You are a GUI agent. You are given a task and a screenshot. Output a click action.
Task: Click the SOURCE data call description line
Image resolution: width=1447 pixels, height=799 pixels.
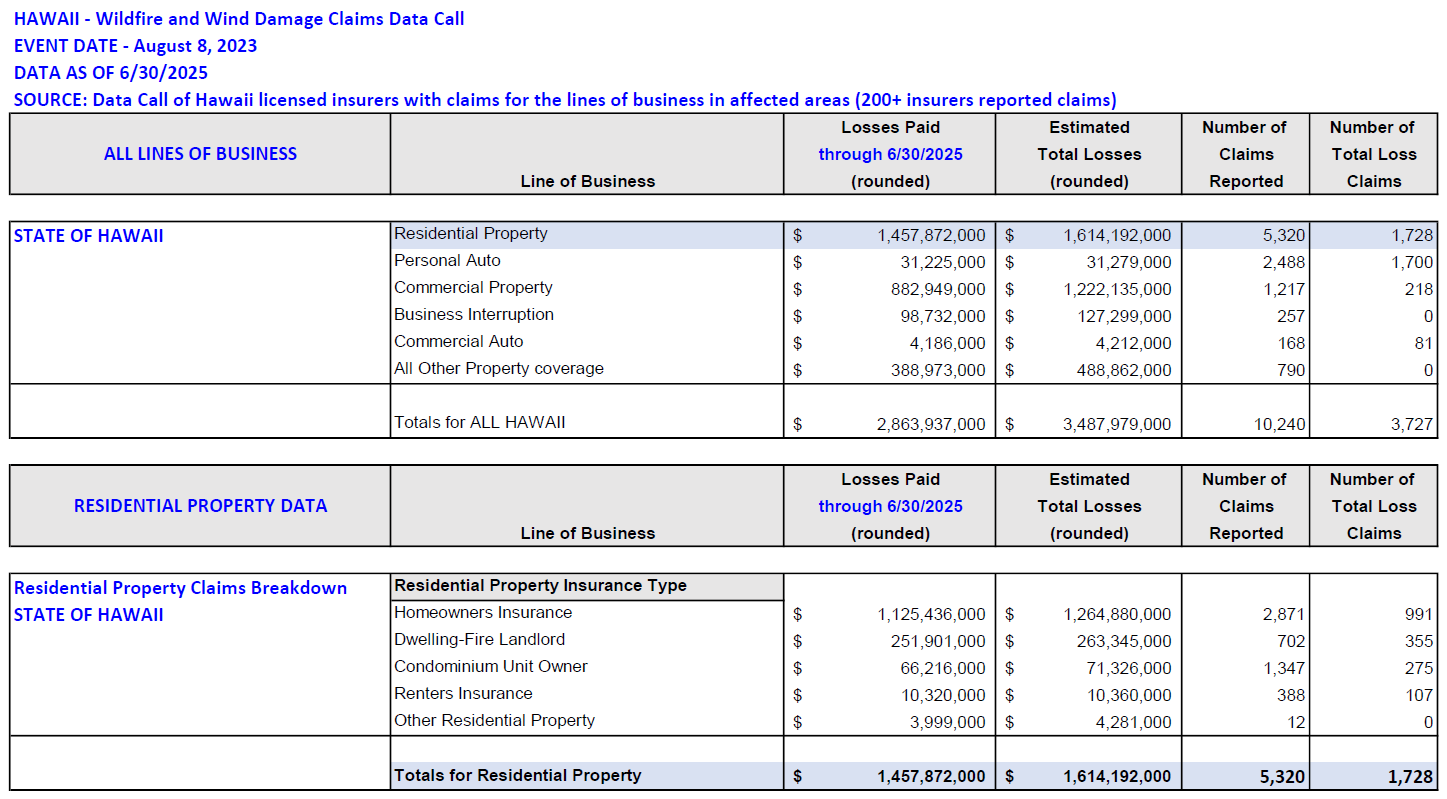pyautogui.click(x=565, y=100)
